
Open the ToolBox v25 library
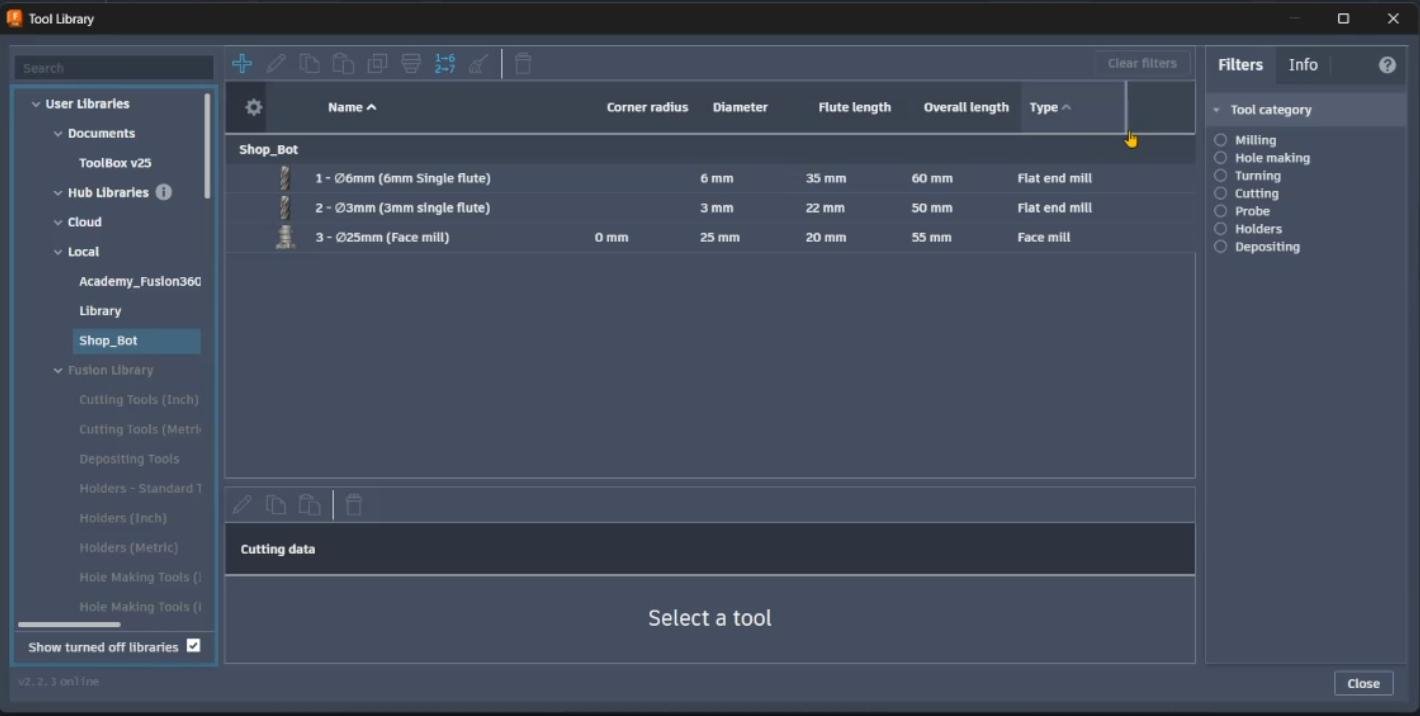click(115, 163)
